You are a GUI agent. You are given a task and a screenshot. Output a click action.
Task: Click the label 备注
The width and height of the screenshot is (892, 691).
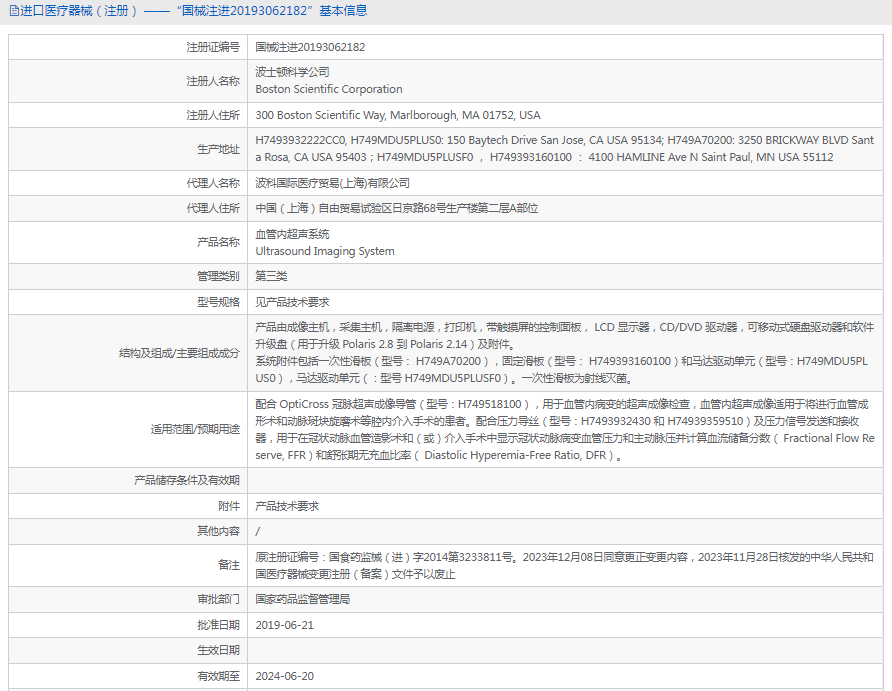point(229,565)
